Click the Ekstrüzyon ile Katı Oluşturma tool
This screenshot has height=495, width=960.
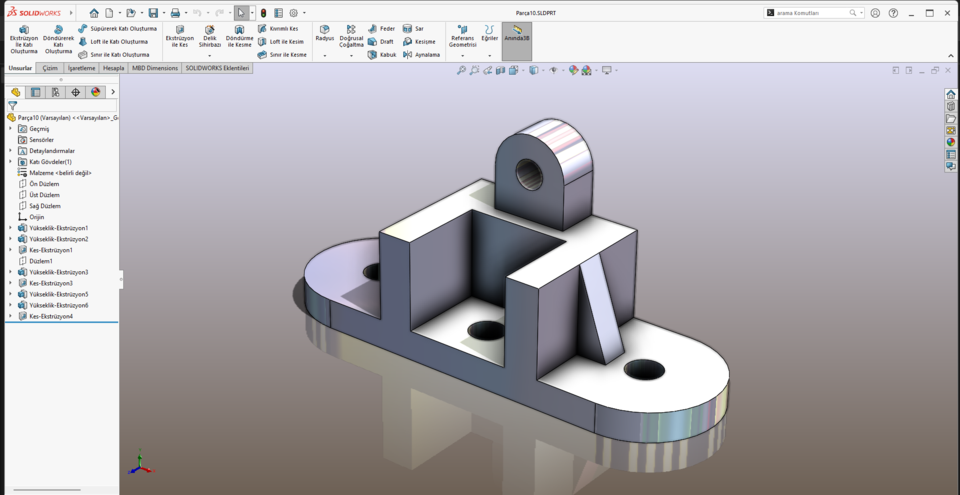tap(24, 40)
